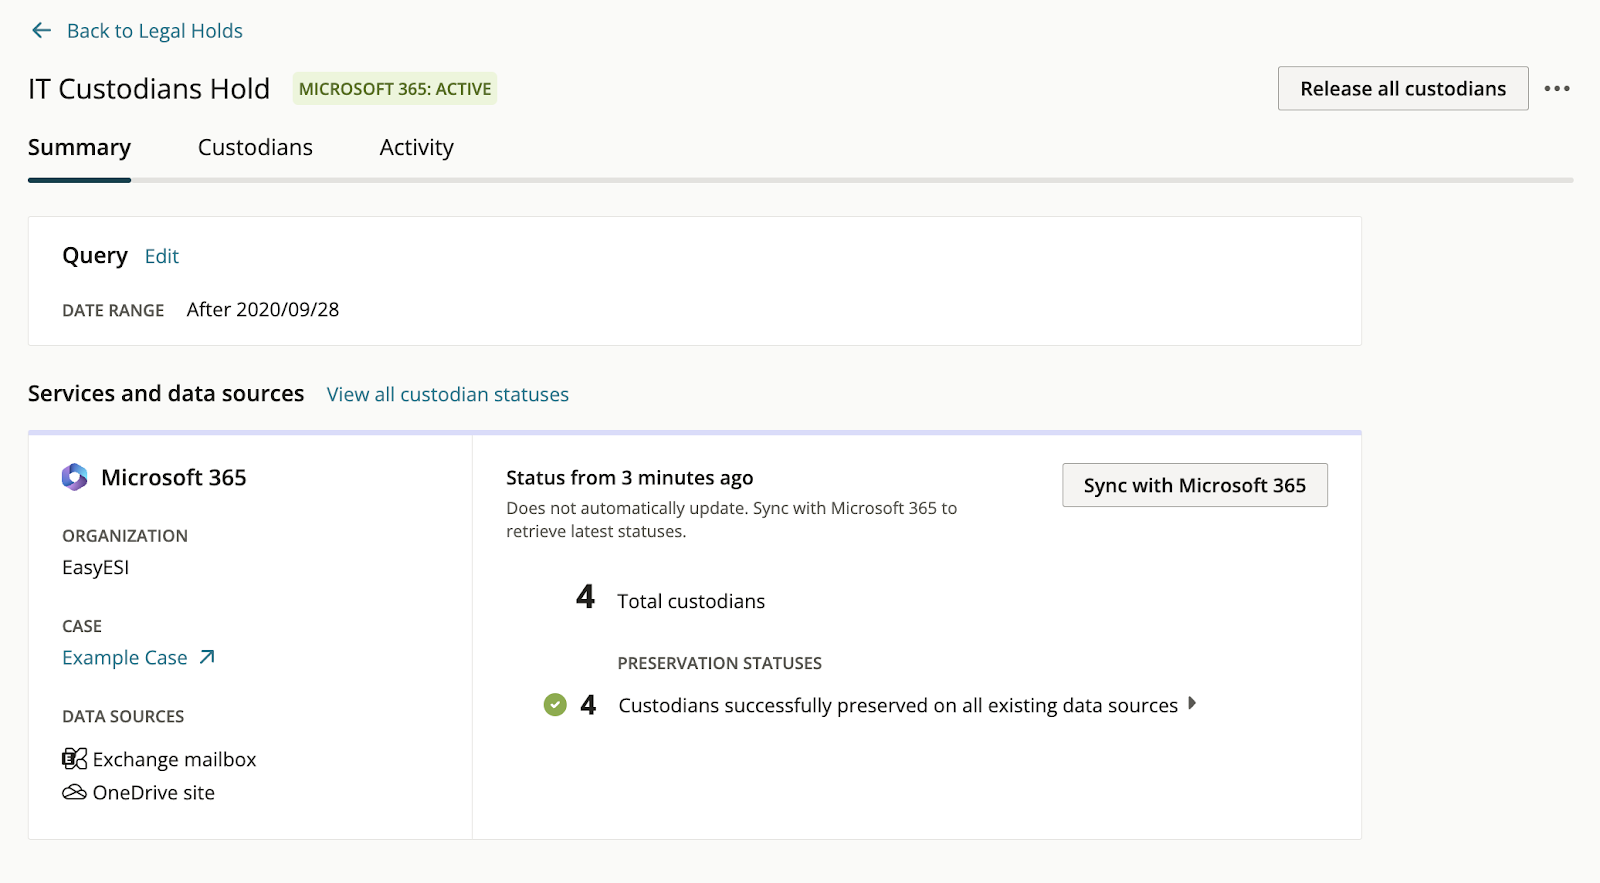Click the OneDrive site cloud icon
1600x883 pixels.
click(75, 792)
